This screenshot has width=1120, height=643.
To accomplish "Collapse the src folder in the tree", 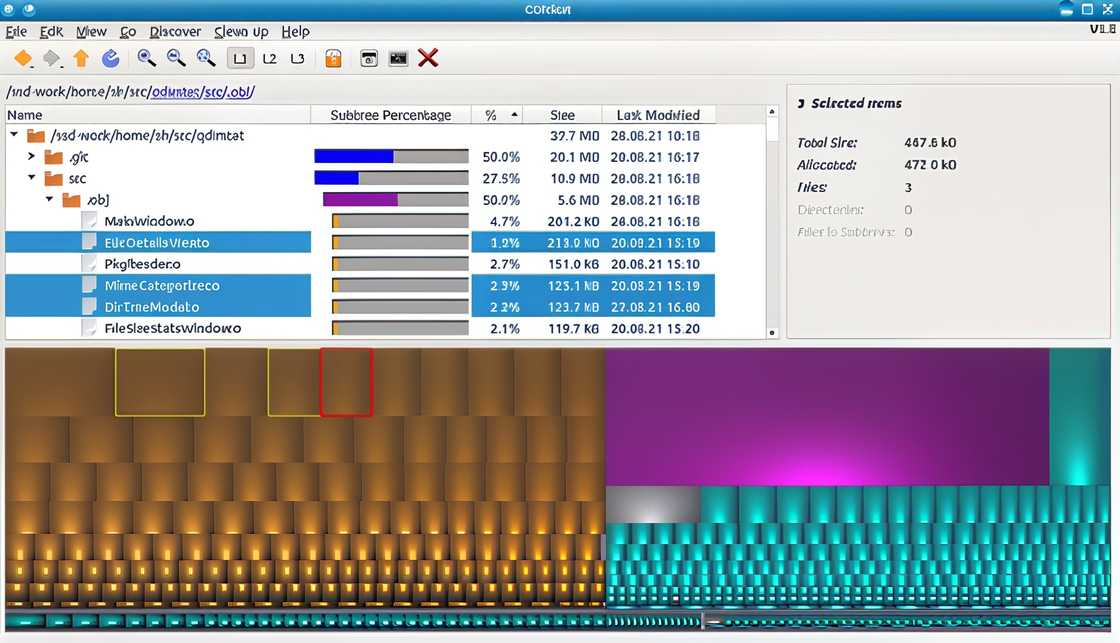I will pos(31,178).
